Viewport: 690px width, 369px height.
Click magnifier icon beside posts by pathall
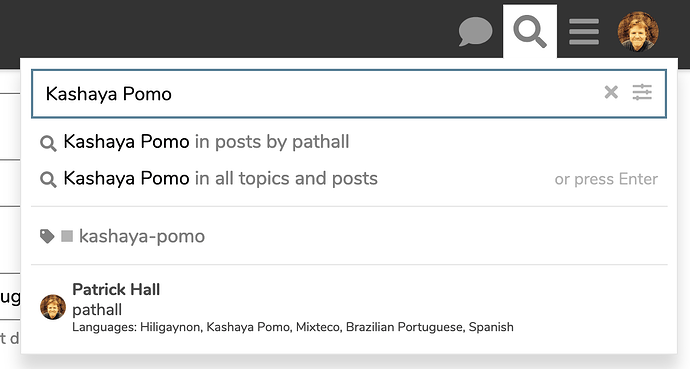[48, 143]
